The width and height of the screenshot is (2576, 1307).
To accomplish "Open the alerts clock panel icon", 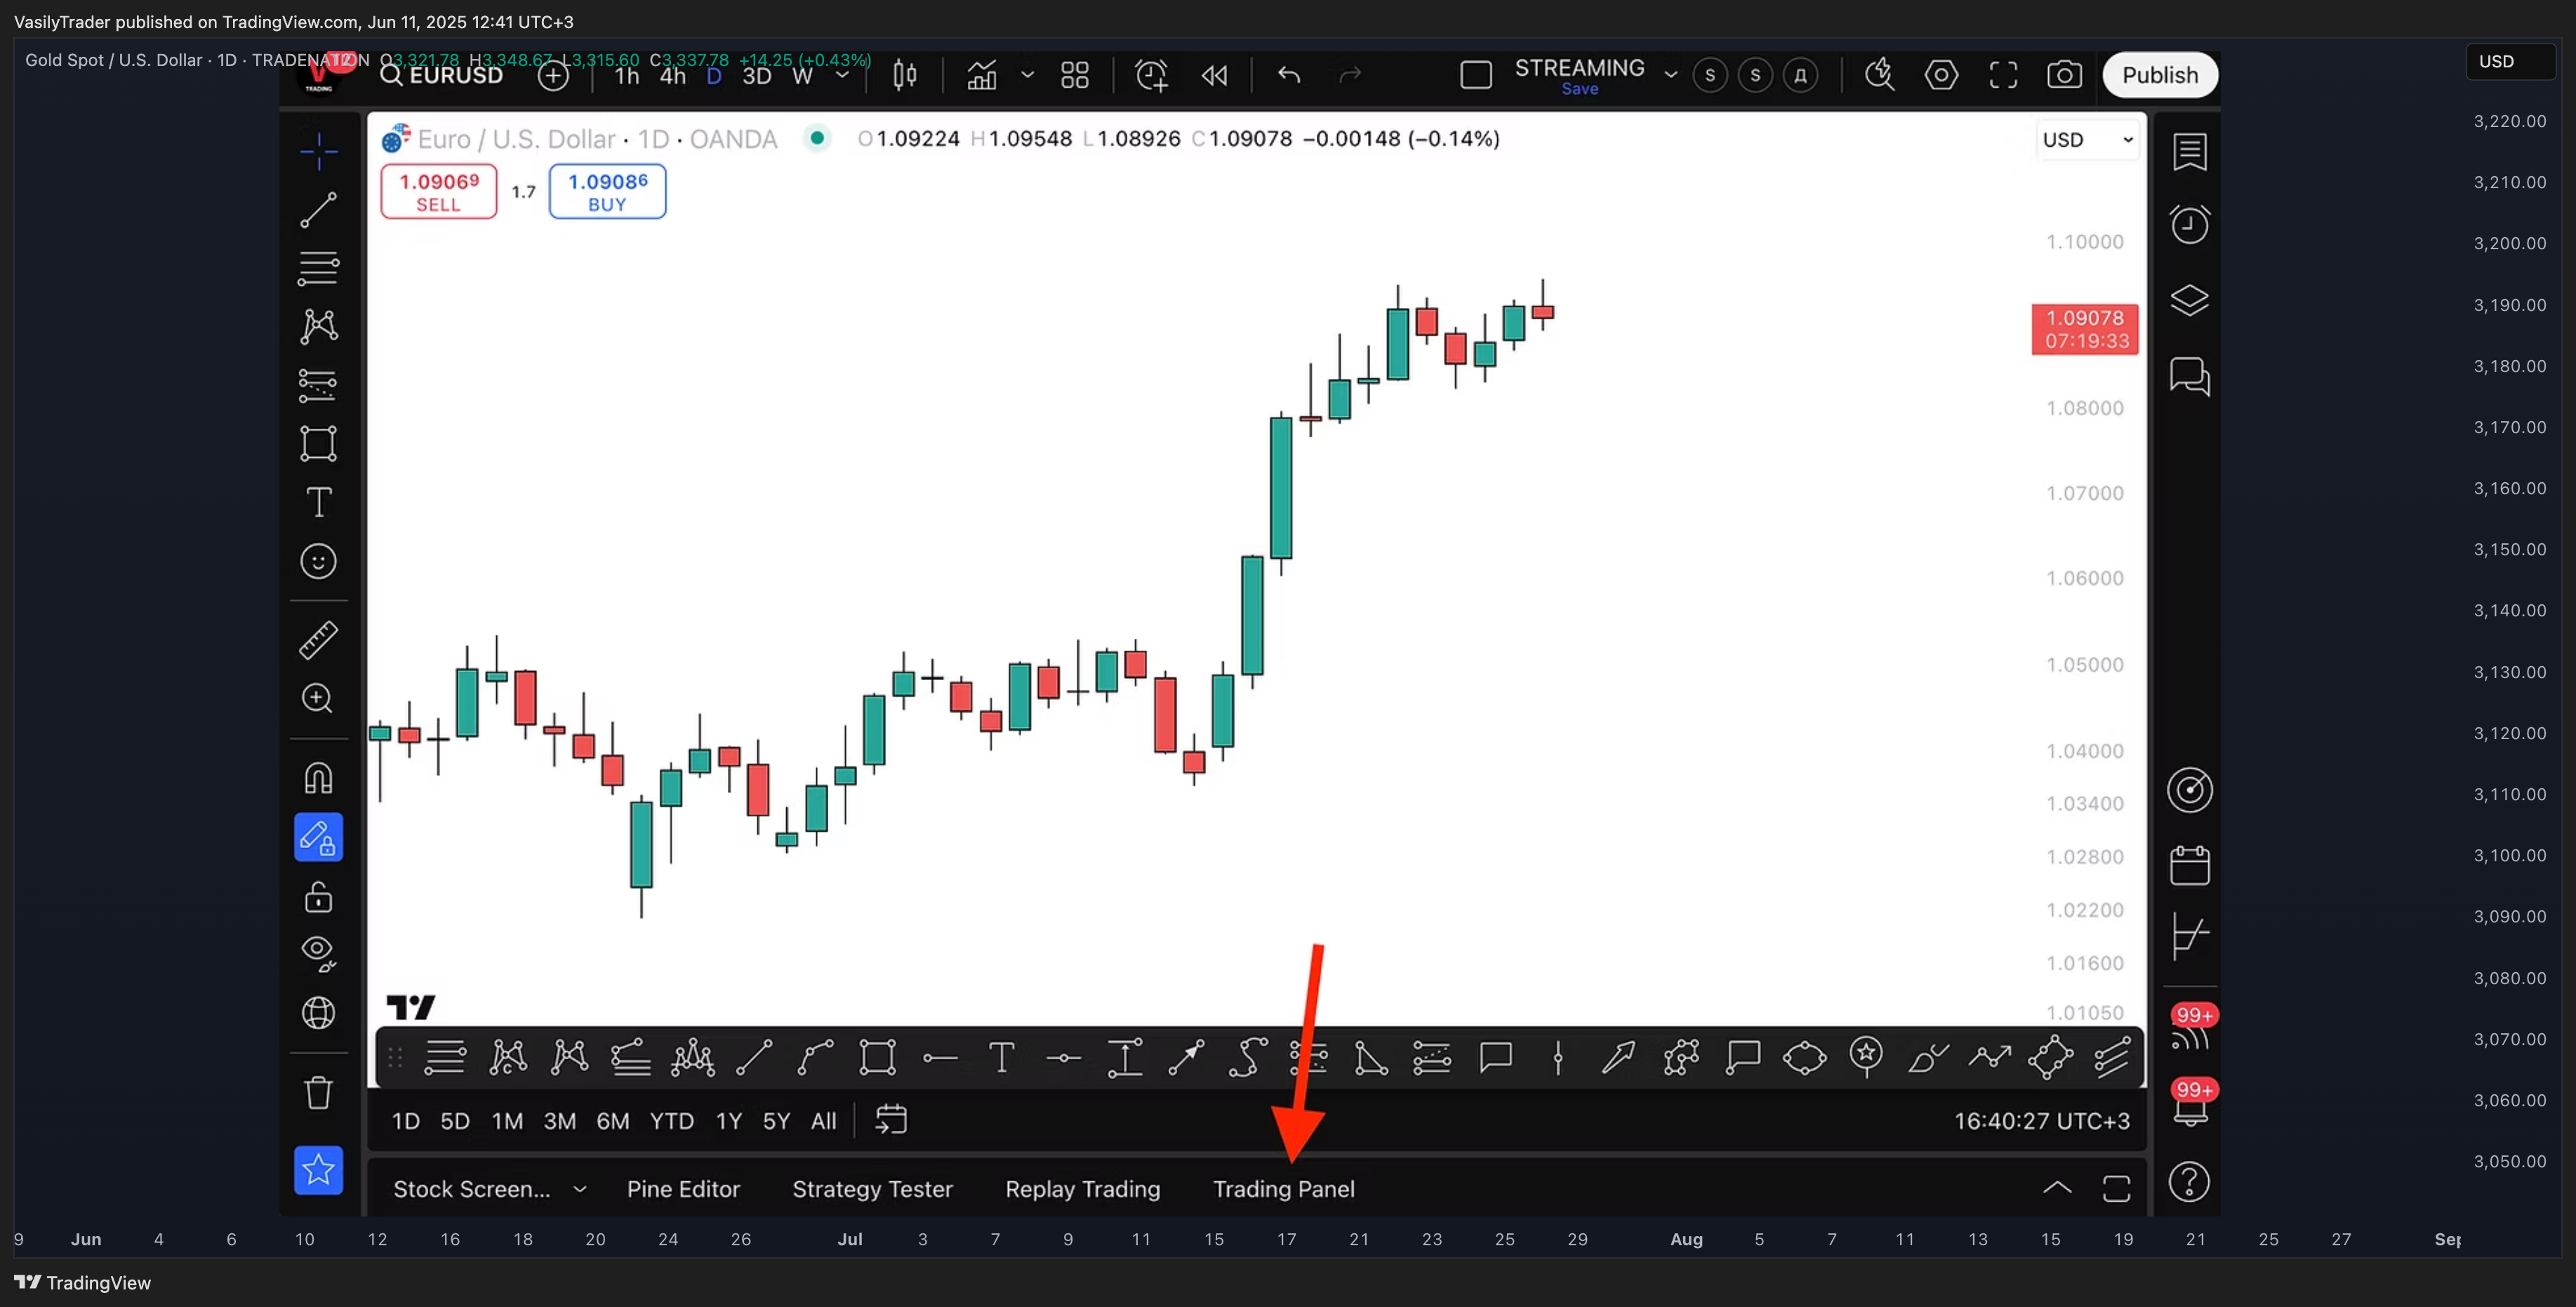I will click(x=2189, y=224).
